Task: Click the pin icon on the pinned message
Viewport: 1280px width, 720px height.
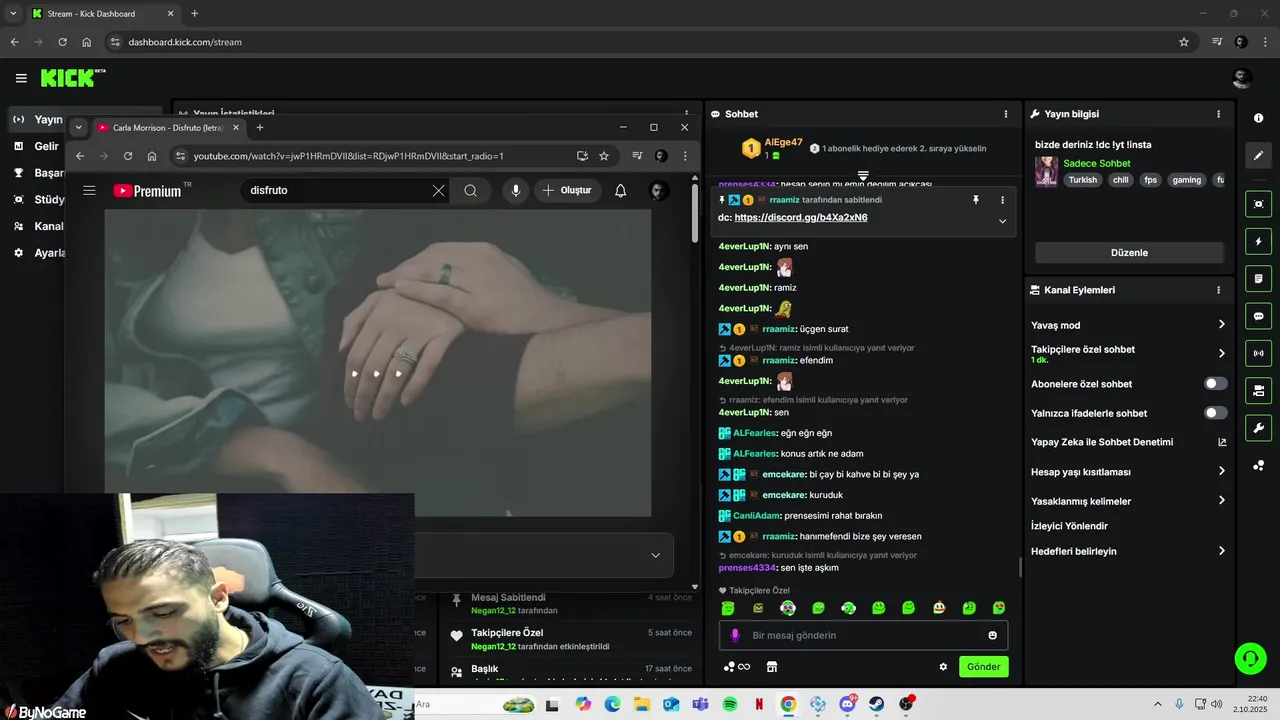Action: pyautogui.click(x=976, y=200)
